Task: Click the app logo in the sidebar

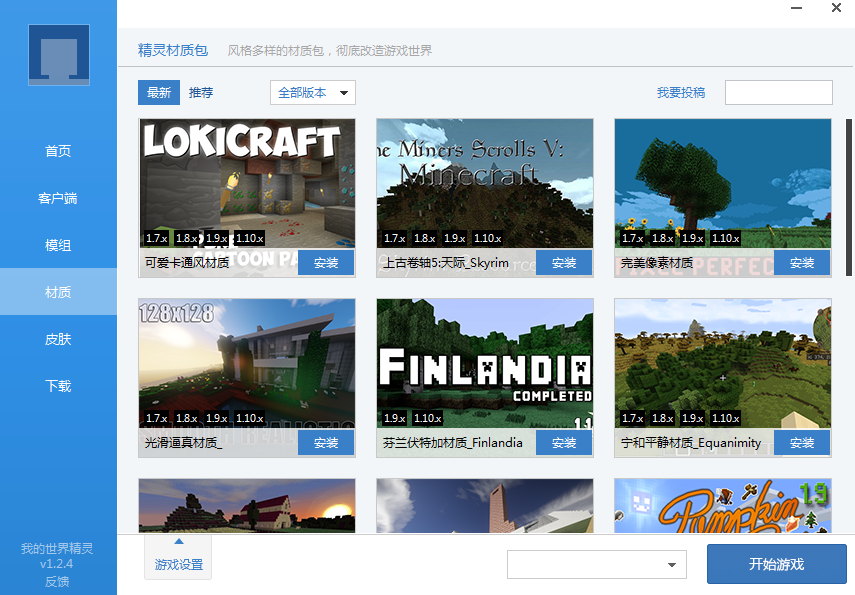Action: (59, 55)
